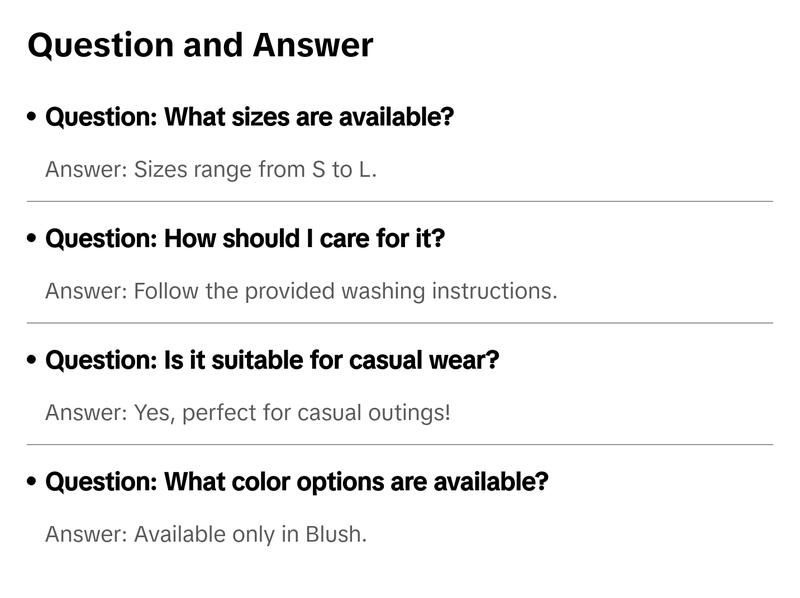
Task: Expand the "How should I care for it?" question
Action: pyautogui.click(x=245, y=239)
